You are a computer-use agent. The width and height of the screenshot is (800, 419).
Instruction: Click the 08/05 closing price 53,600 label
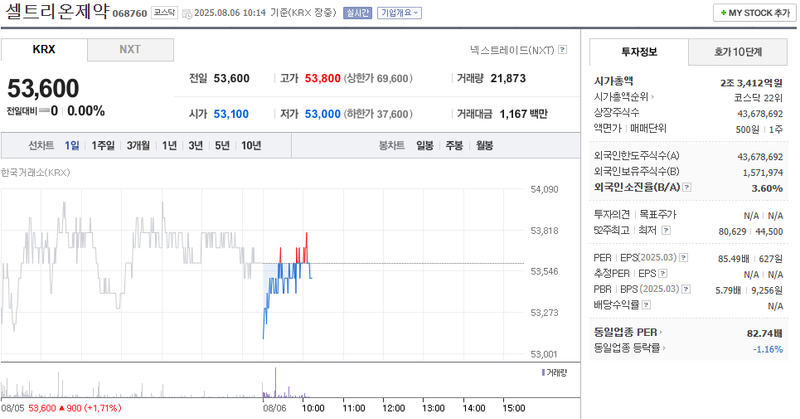42,408
